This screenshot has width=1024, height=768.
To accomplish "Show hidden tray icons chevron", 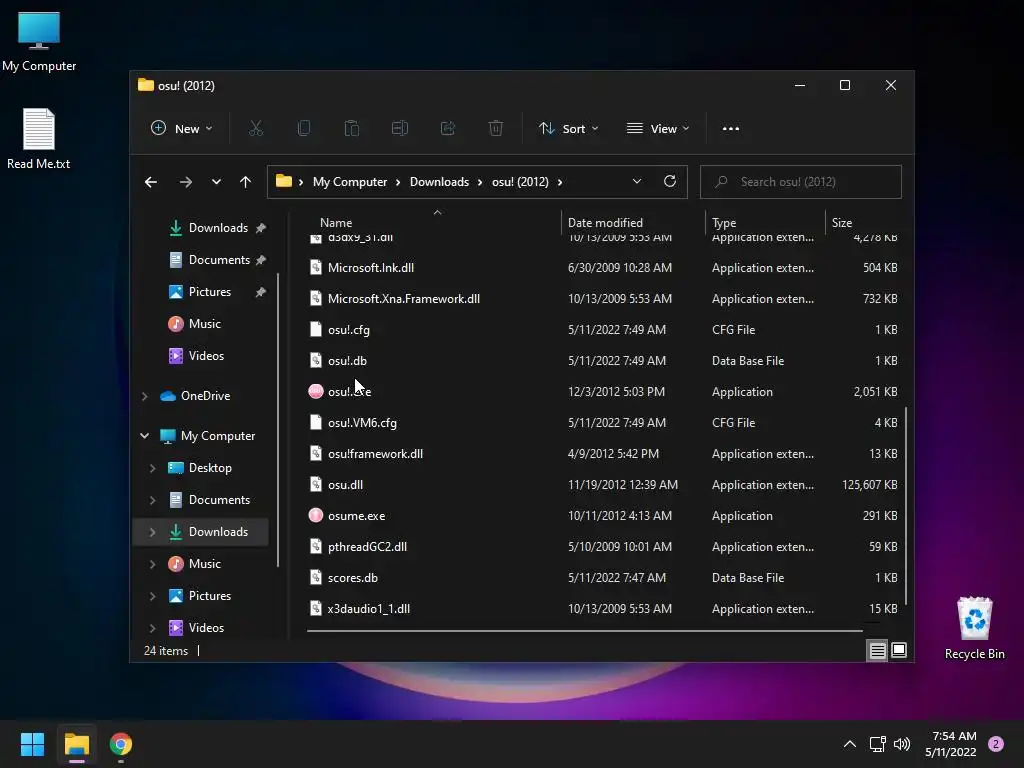I will pos(850,744).
